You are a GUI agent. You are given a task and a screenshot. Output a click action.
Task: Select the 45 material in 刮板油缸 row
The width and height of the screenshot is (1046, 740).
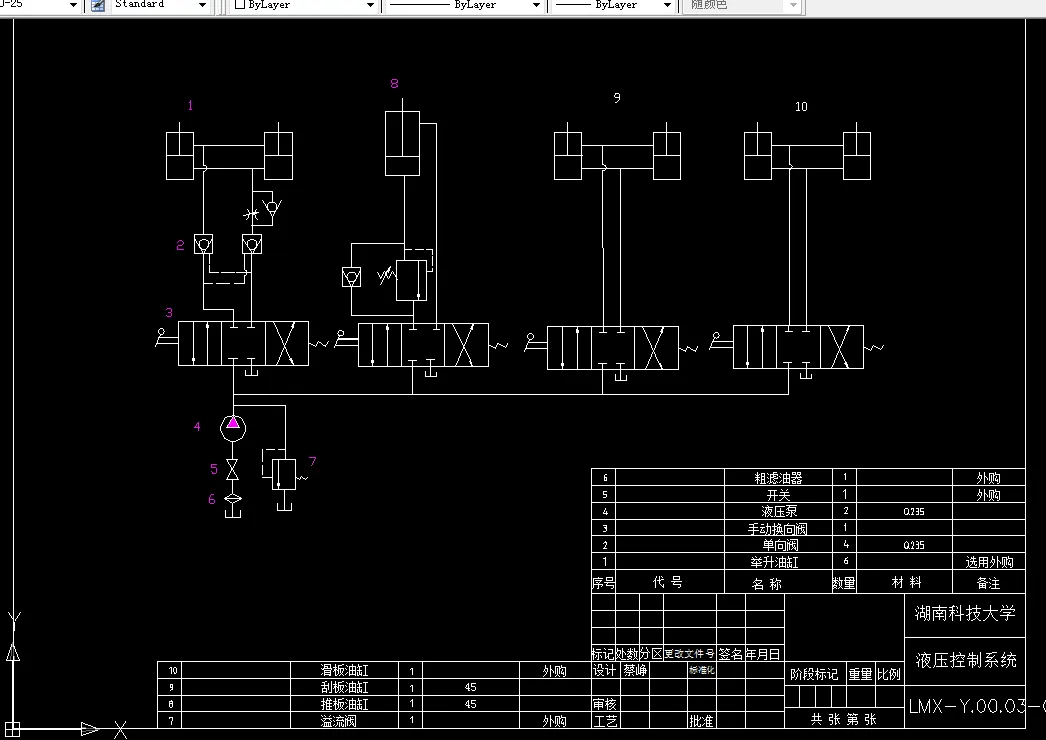pyautogui.click(x=470, y=687)
